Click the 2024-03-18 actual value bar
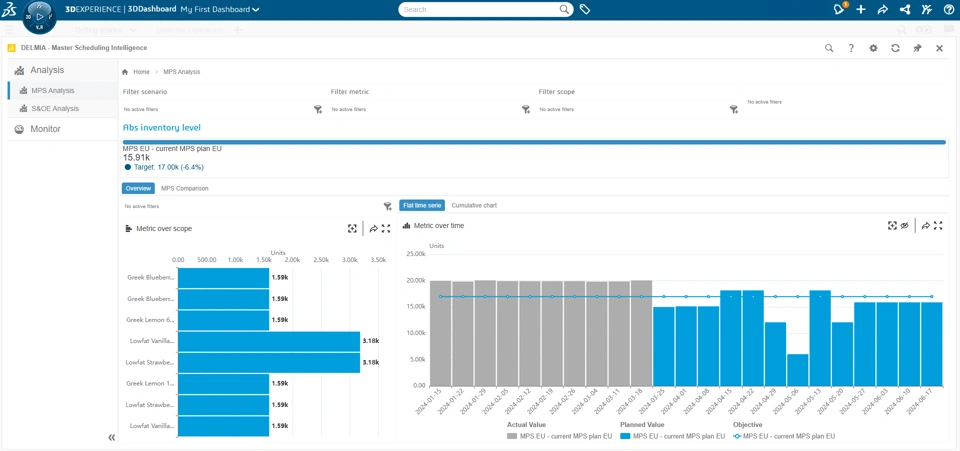Viewport: 960px width, 451px height. (x=641, y=333)
